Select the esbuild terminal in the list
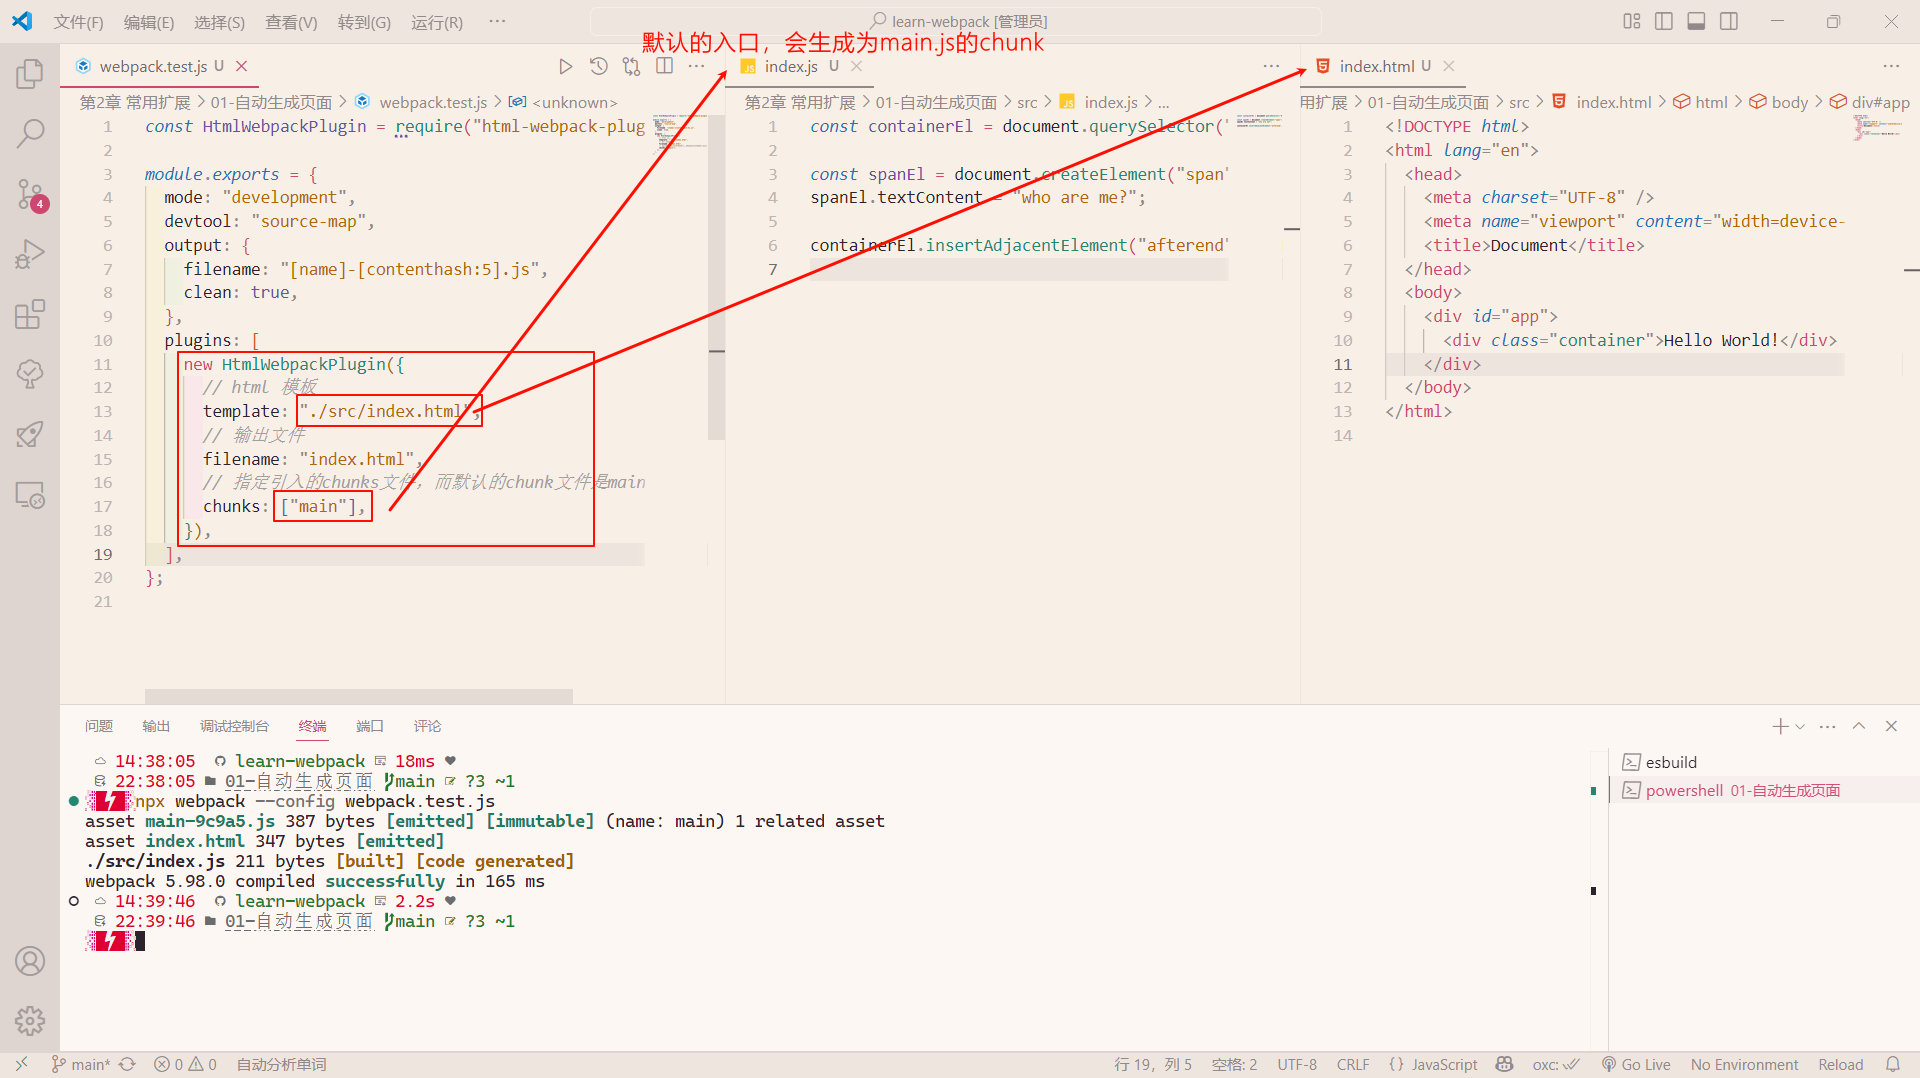The height and width of the screenshot is (1078, 1920). point(1764,762)
